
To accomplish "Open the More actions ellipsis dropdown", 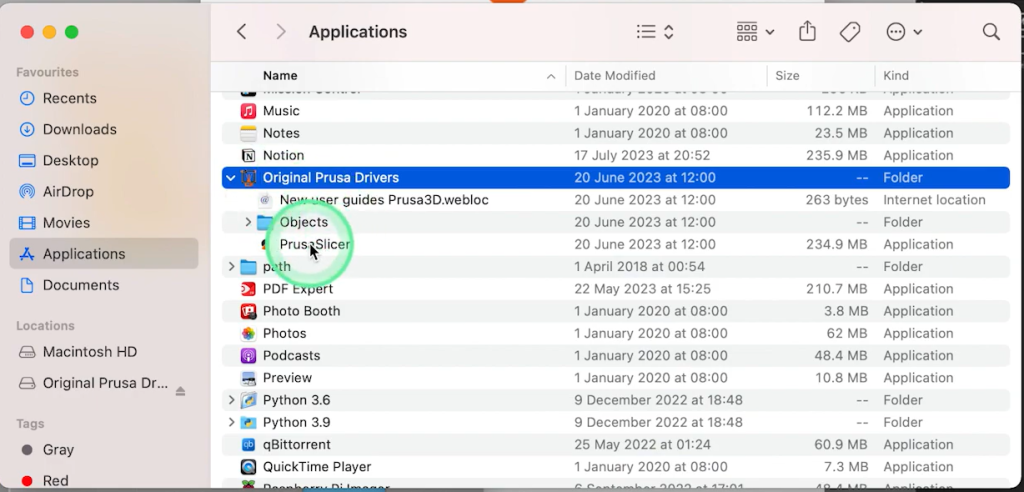I will coord(904,32).
